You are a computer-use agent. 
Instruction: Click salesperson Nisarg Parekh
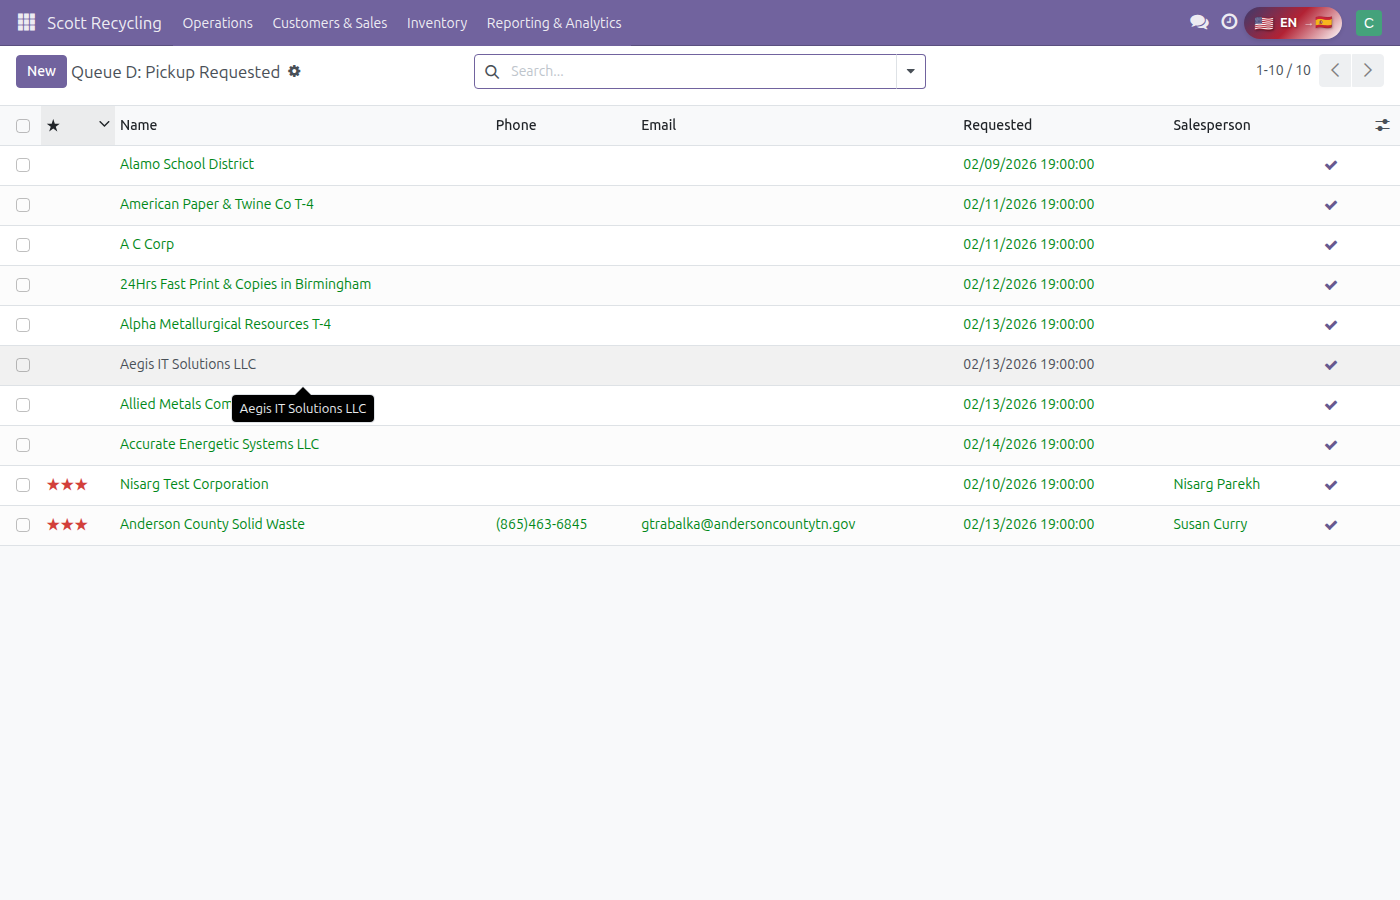pyautogui.click(x=1216, y=484)
